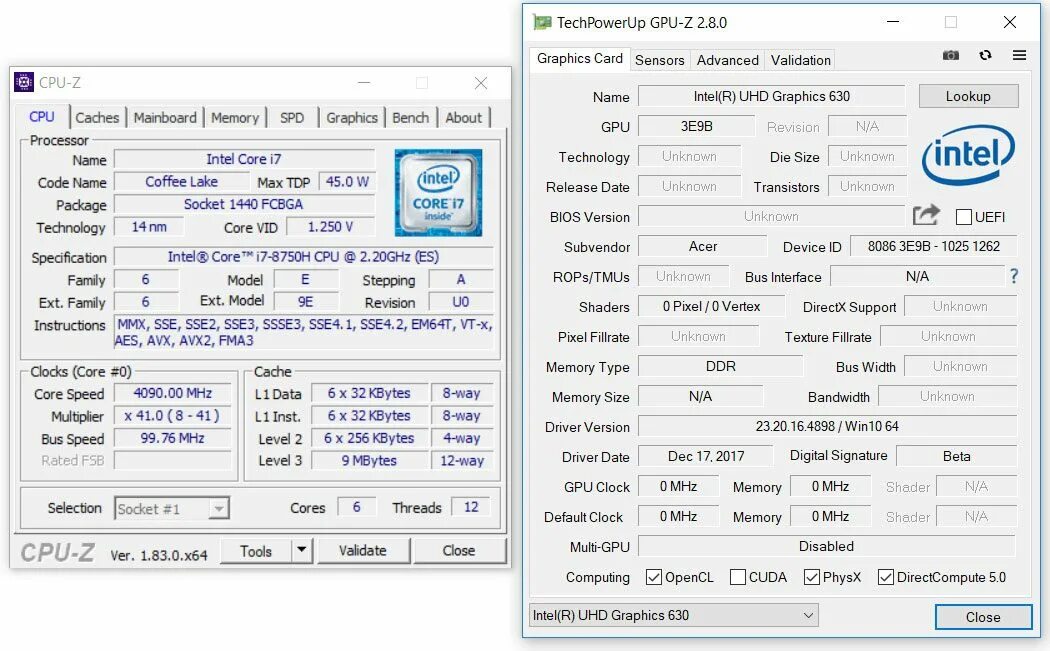
Task: Click the Instructions list in CPU-Z
Action: 303,332
